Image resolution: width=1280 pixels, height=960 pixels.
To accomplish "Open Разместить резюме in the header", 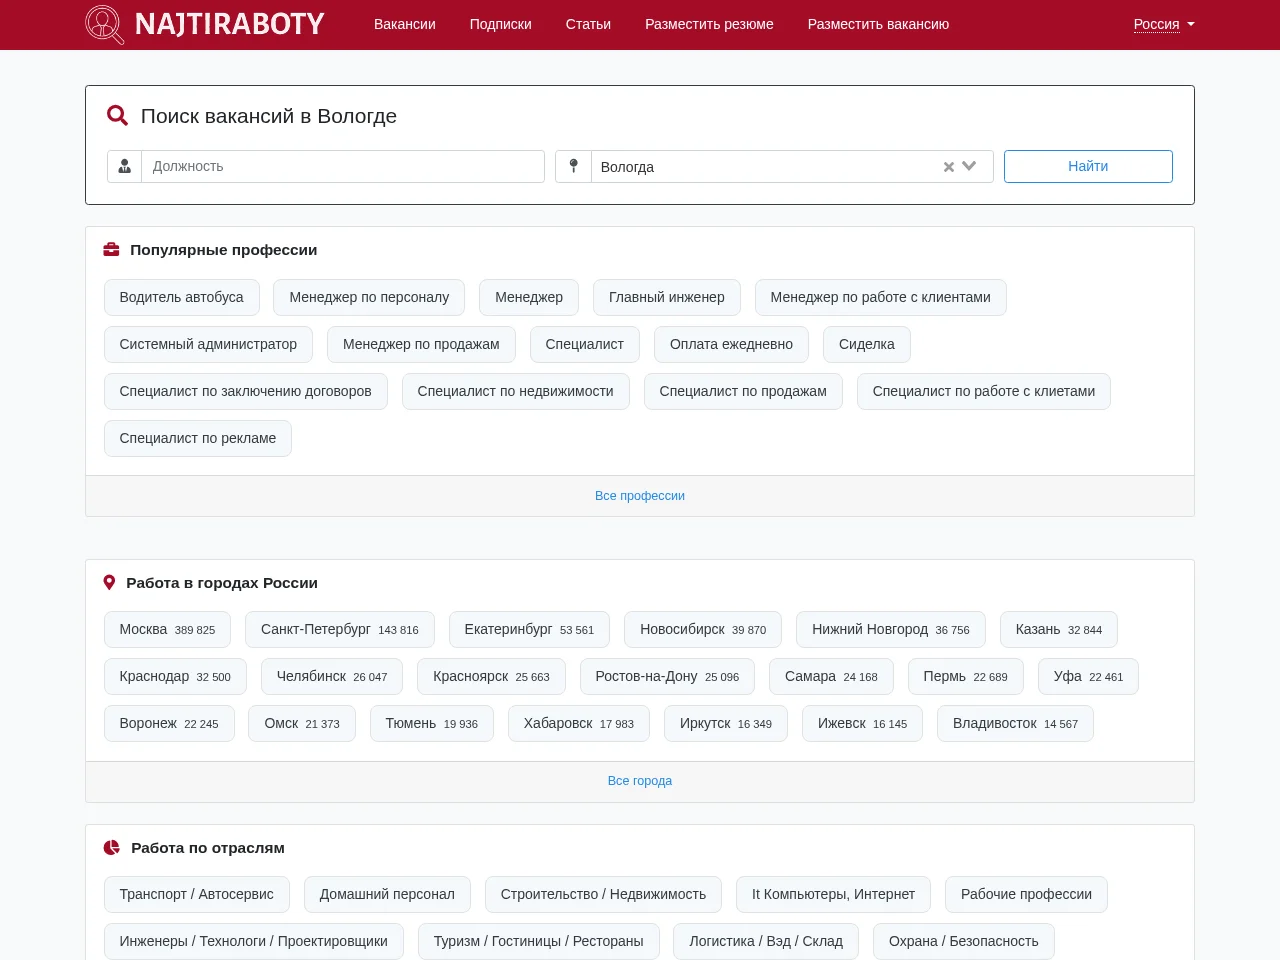I will (x=709, y=24).
